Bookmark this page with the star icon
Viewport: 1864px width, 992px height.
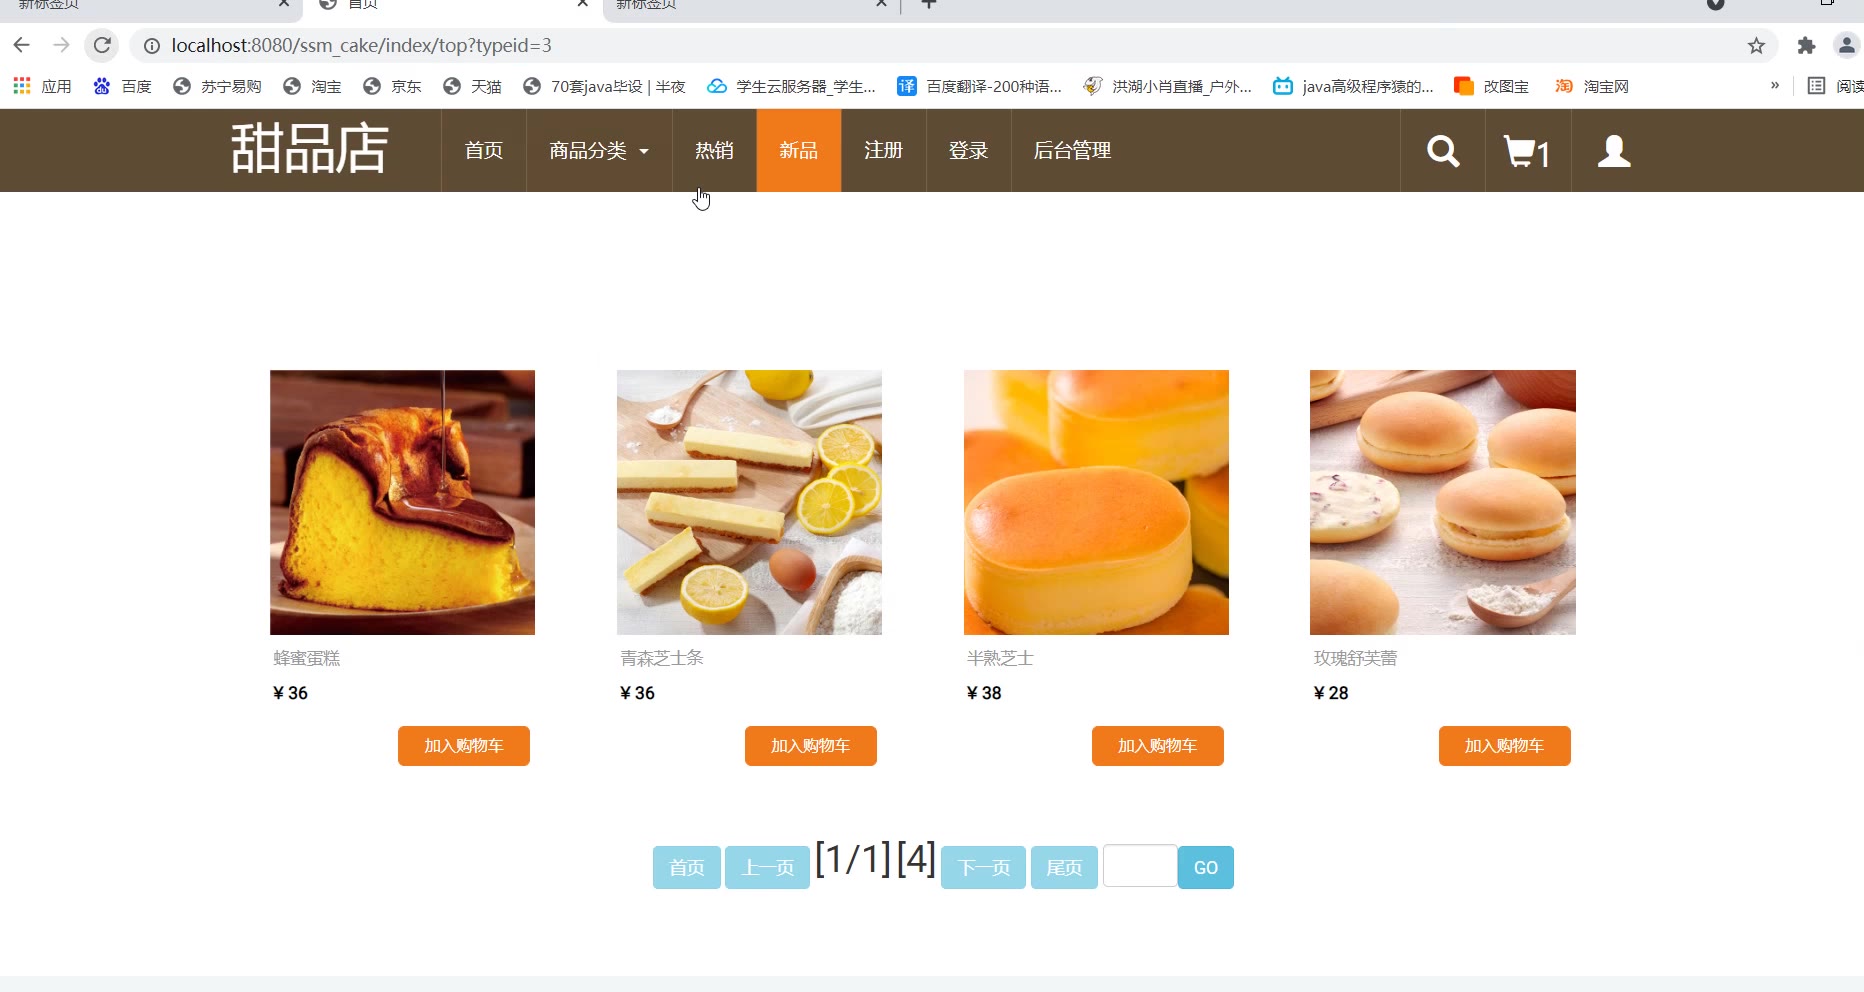tap(1756, 45)
